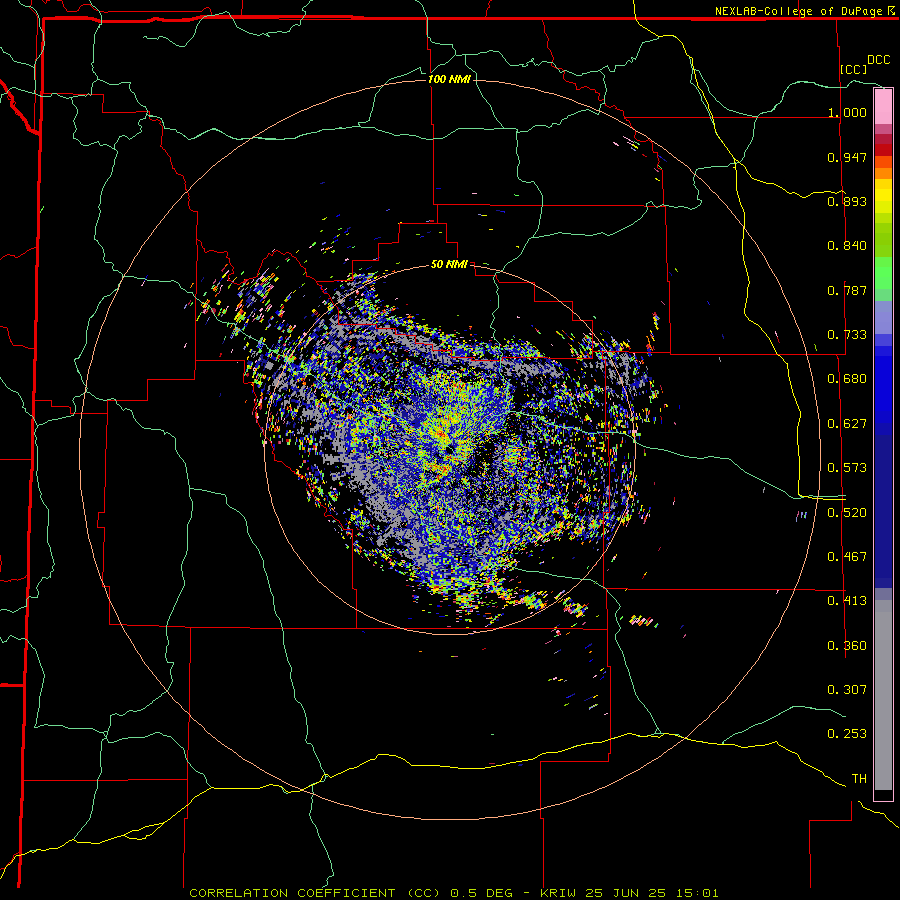The height and width of the screenshot is (900, 900).
Task: Click the 0.893 legend value
Action: click(847, 201)
